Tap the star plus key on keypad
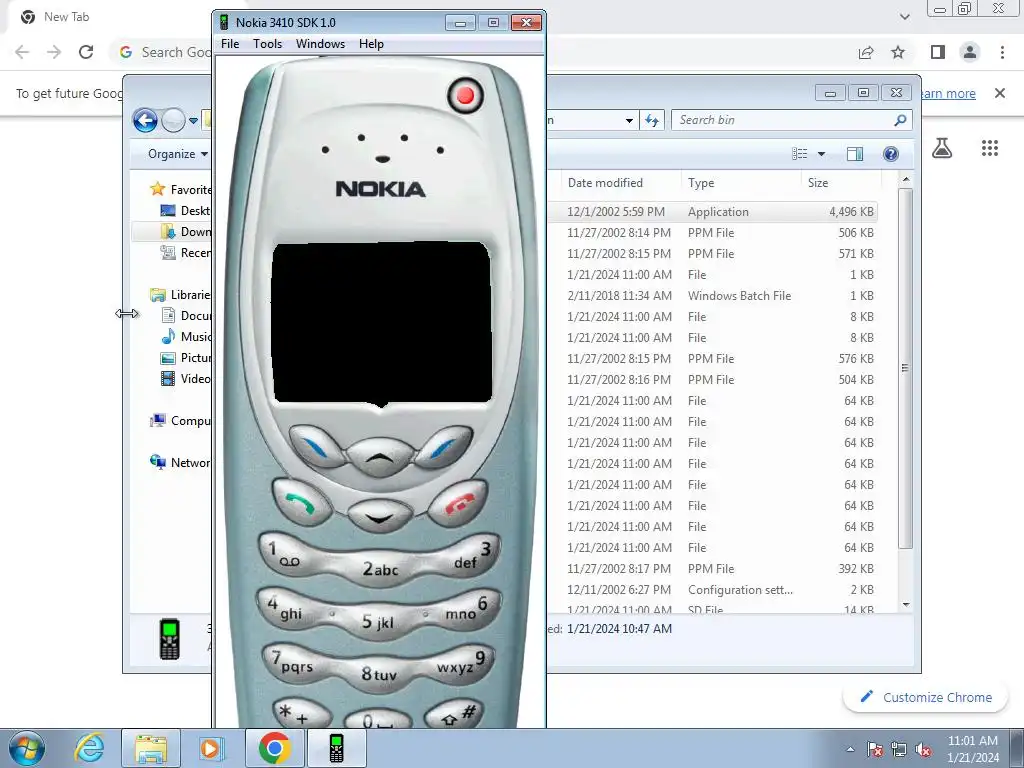Viewport: 1024px width, 768px height. 302,714
